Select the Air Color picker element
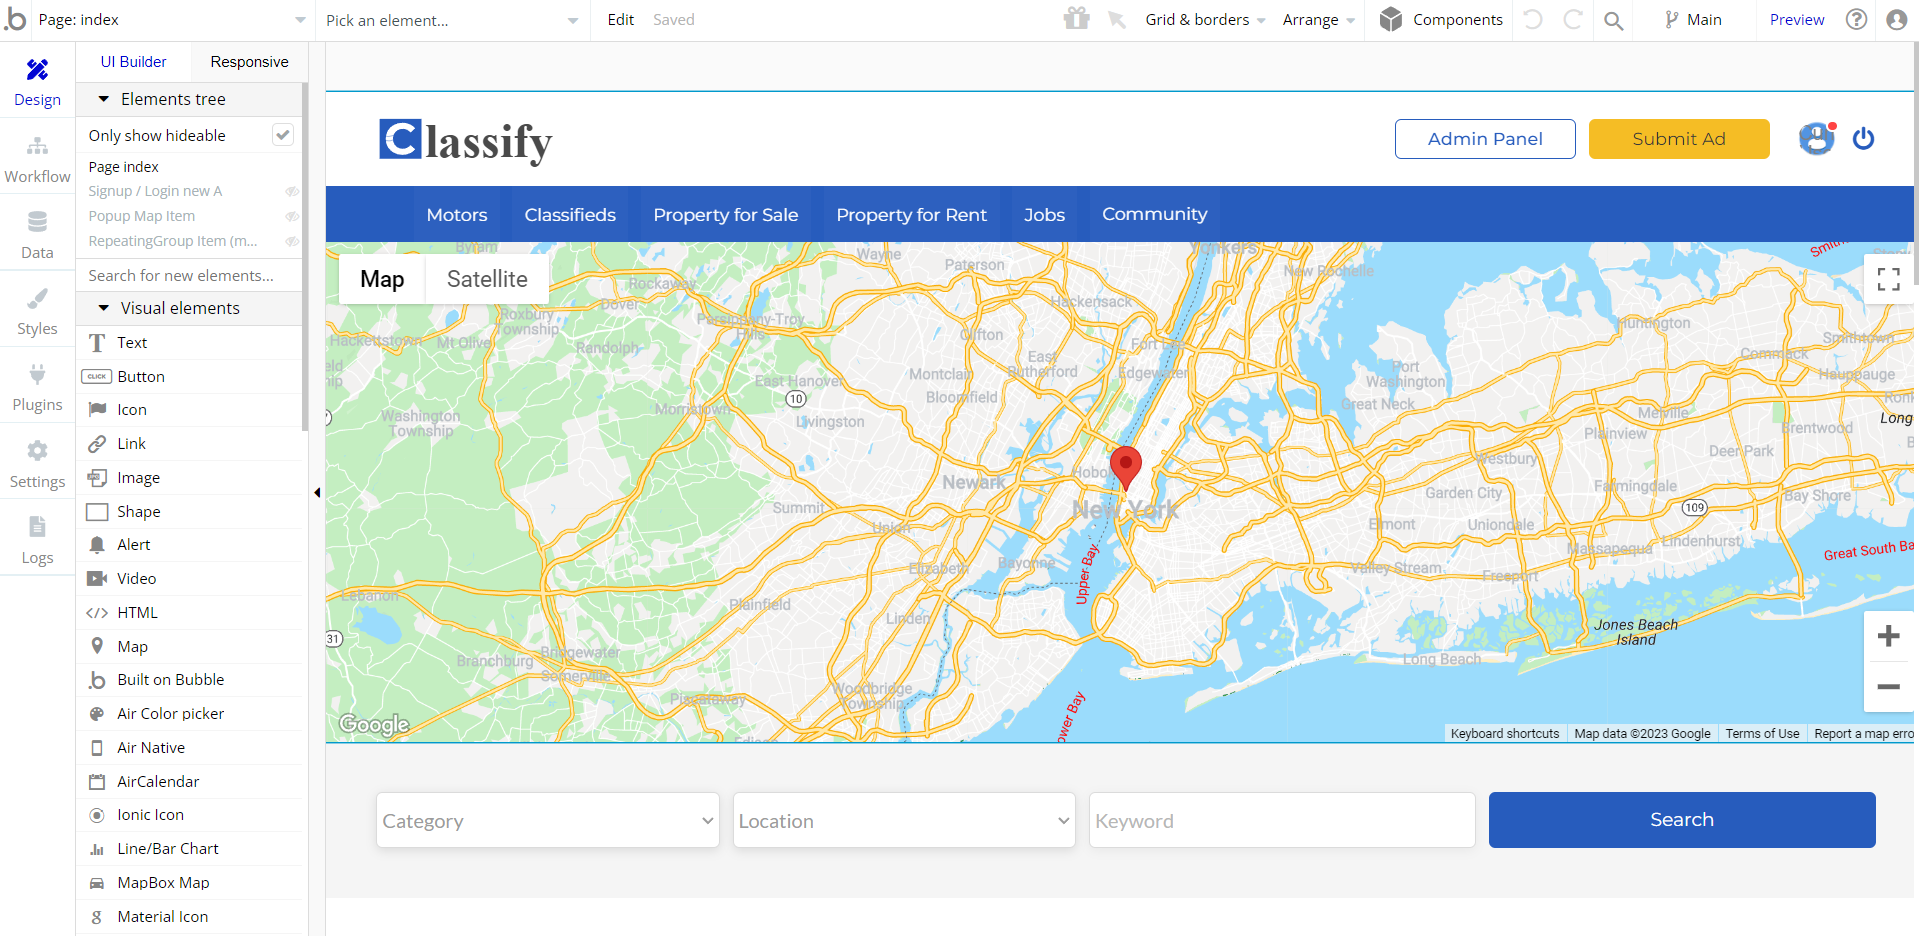This screenshot has height=936, width=1919. (x=189, y=714)
